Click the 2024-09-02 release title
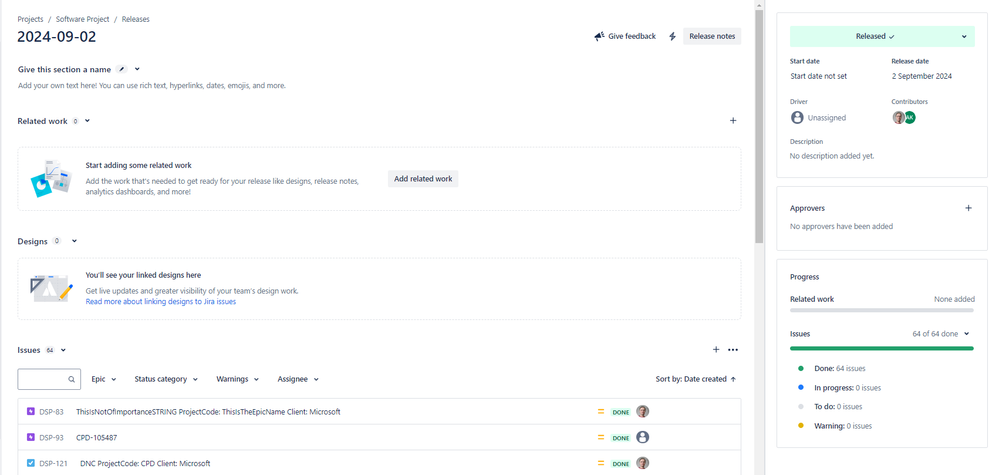999x475 pixels. pos(57,37)
